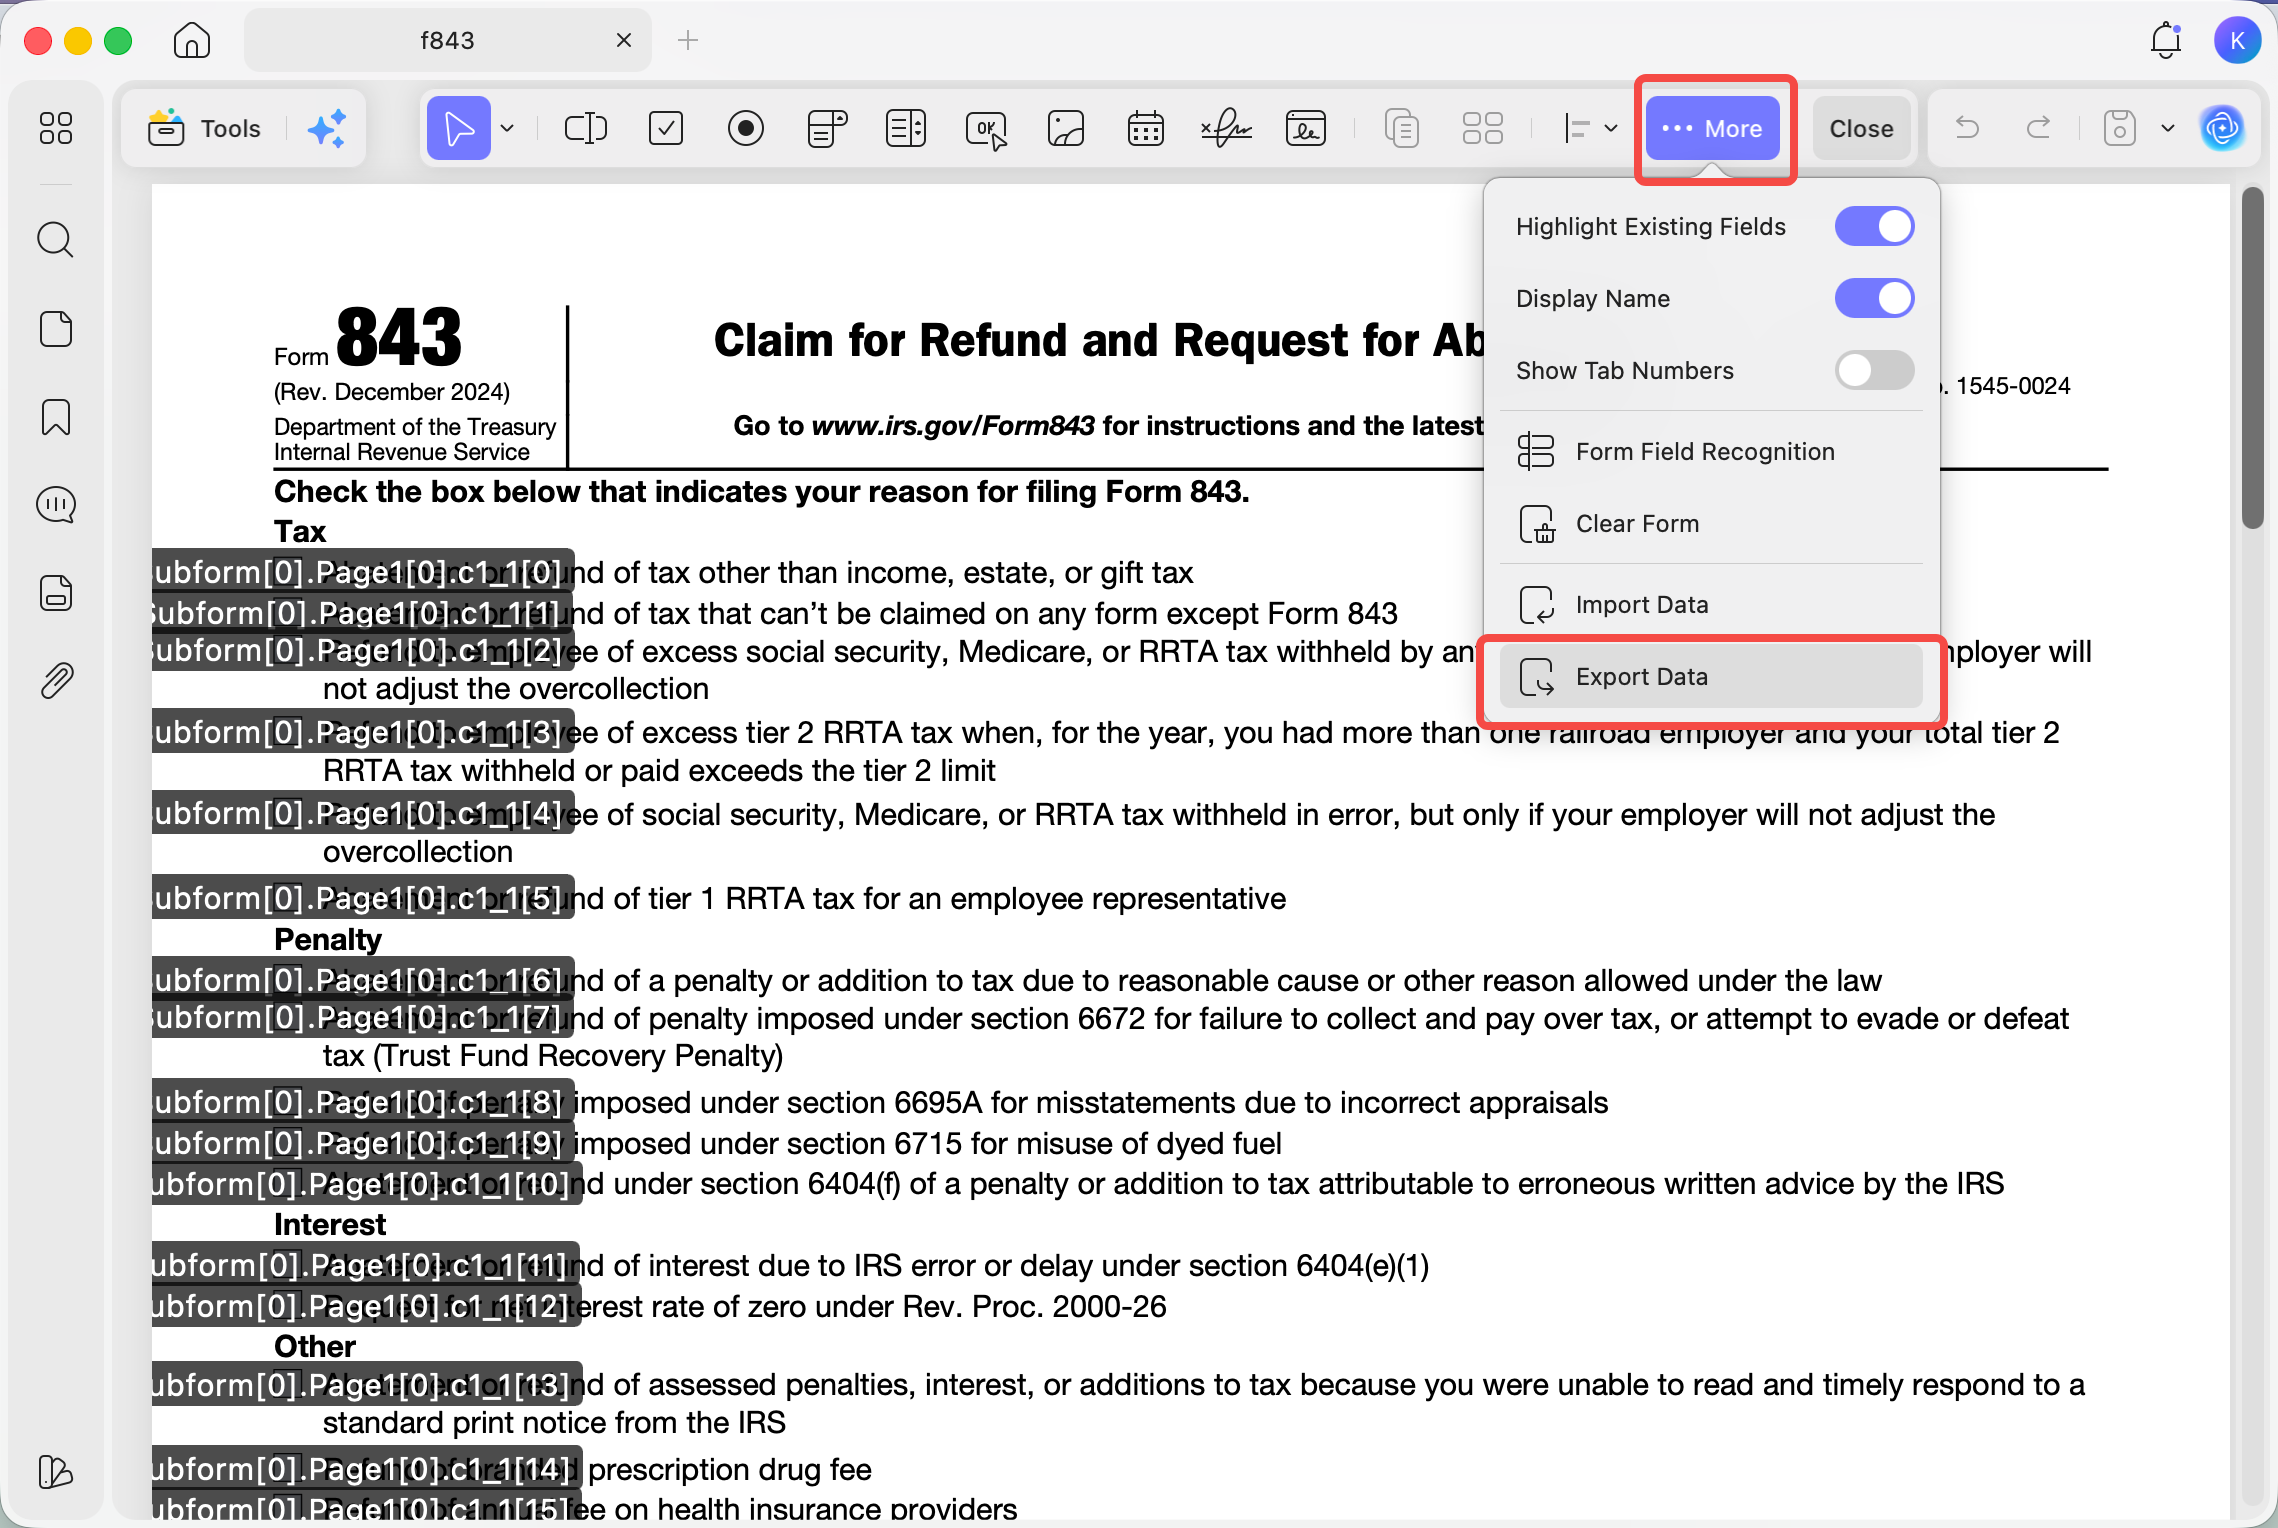Click the More button

pos(1713,128)
